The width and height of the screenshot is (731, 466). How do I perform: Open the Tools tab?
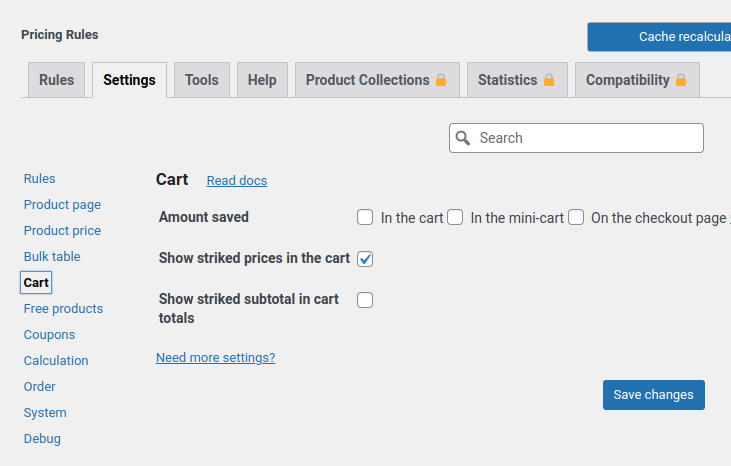pos(202,80)
